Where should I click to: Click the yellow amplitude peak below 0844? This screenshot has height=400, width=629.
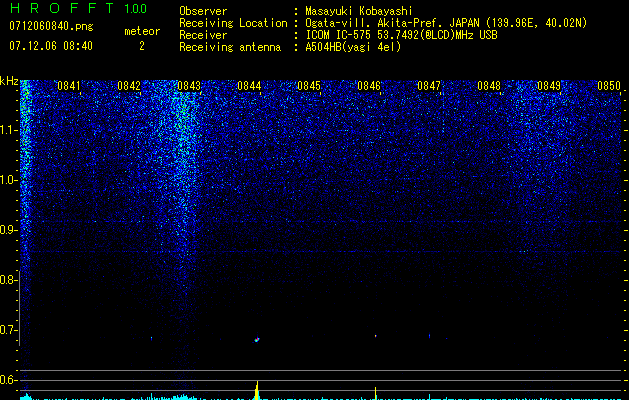pos(257,390)
